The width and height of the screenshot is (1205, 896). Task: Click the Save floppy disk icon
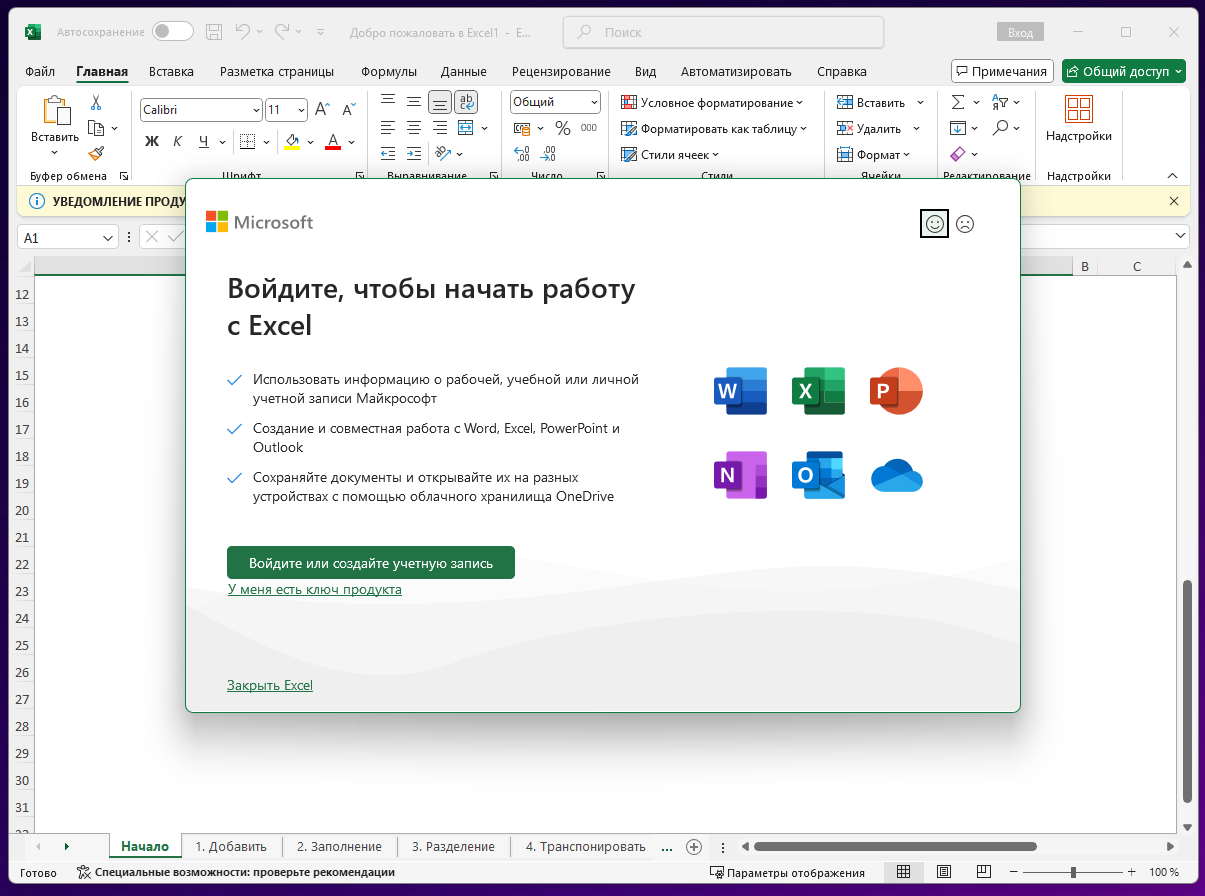[214, 32]
